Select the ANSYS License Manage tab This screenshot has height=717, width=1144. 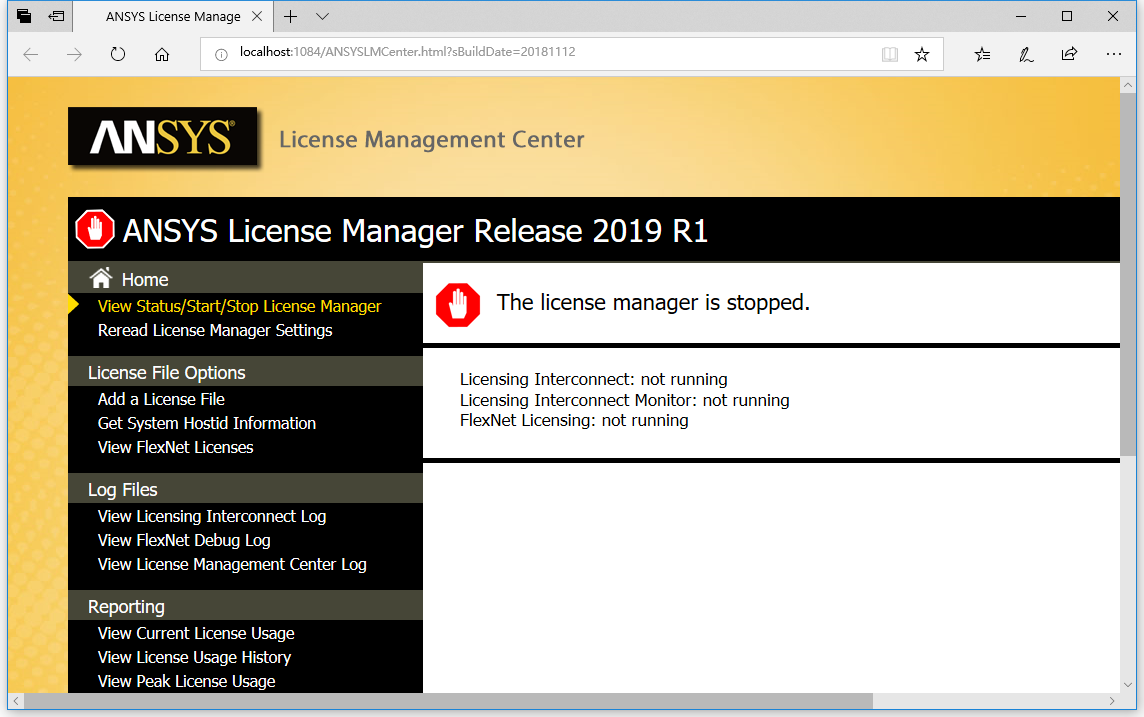tap(173, 16)
